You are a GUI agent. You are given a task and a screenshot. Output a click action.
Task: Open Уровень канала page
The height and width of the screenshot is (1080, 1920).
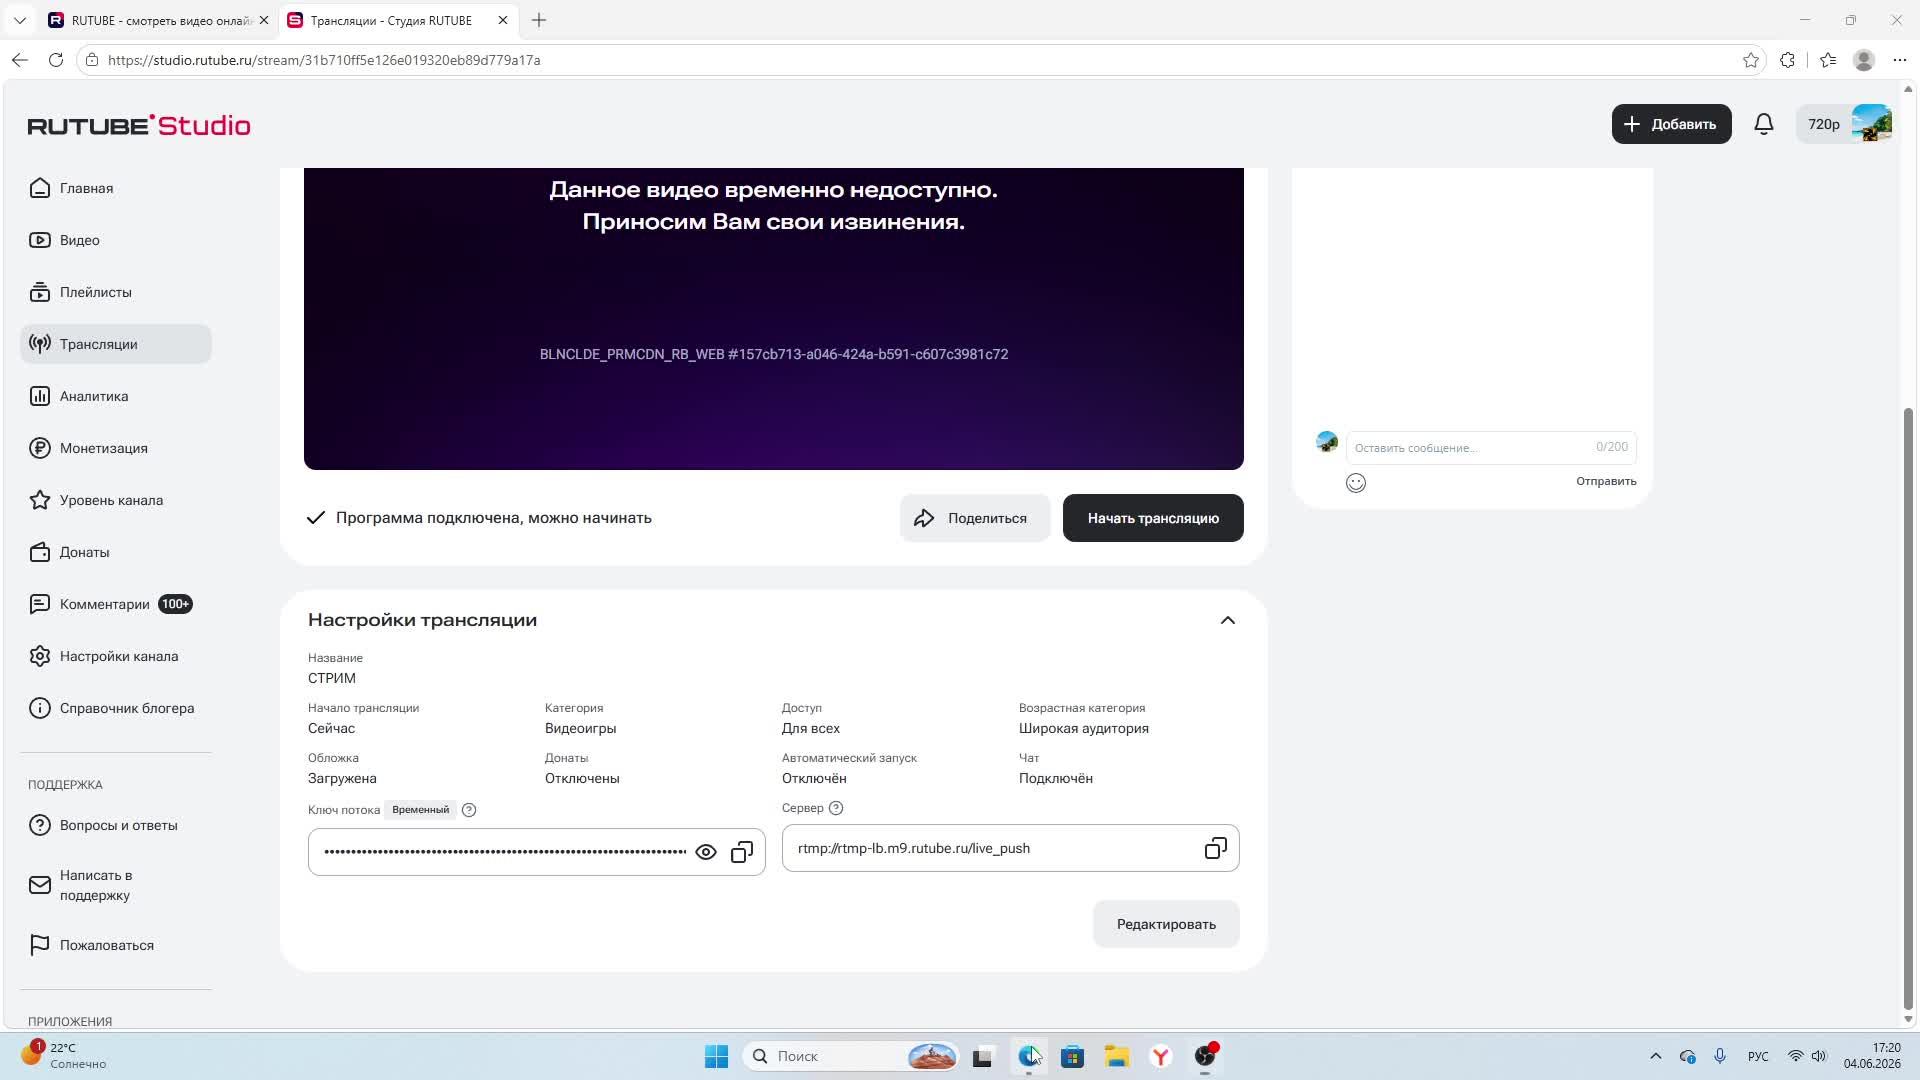116,500
